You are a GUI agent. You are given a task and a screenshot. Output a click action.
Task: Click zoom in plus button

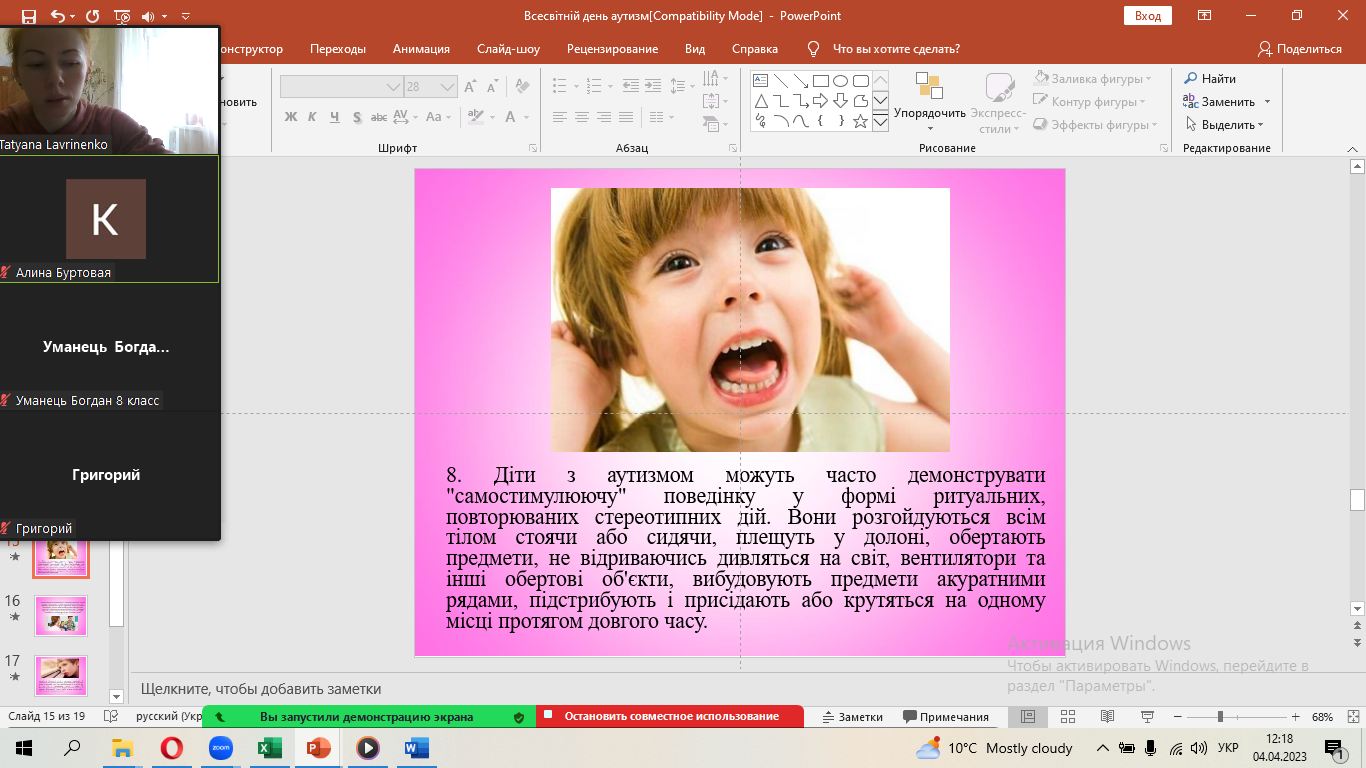pos(1295,717)
